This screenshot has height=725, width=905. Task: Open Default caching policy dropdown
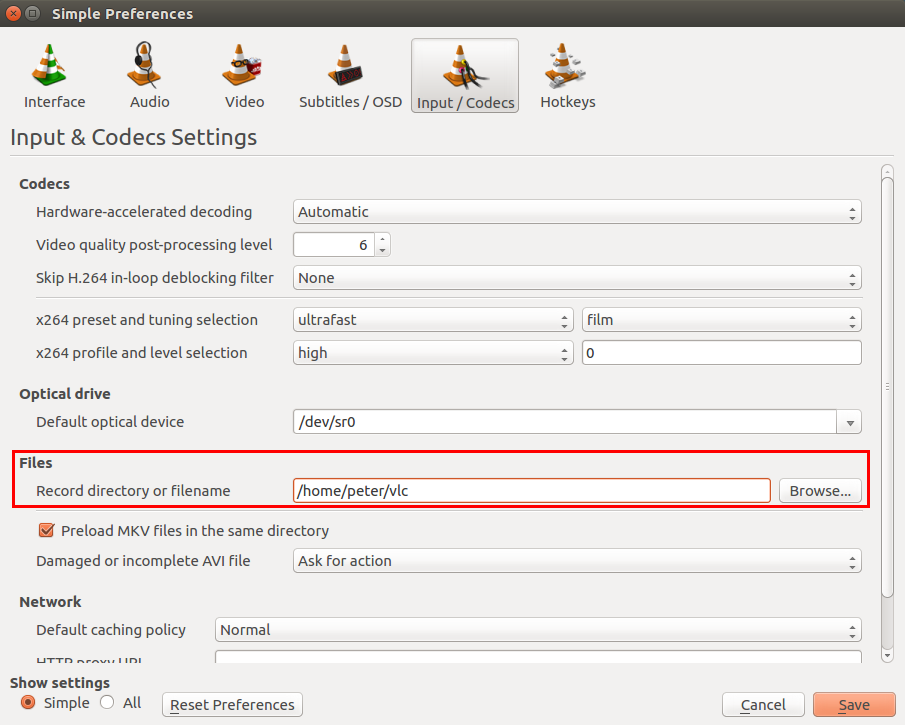tap(538, 630)
